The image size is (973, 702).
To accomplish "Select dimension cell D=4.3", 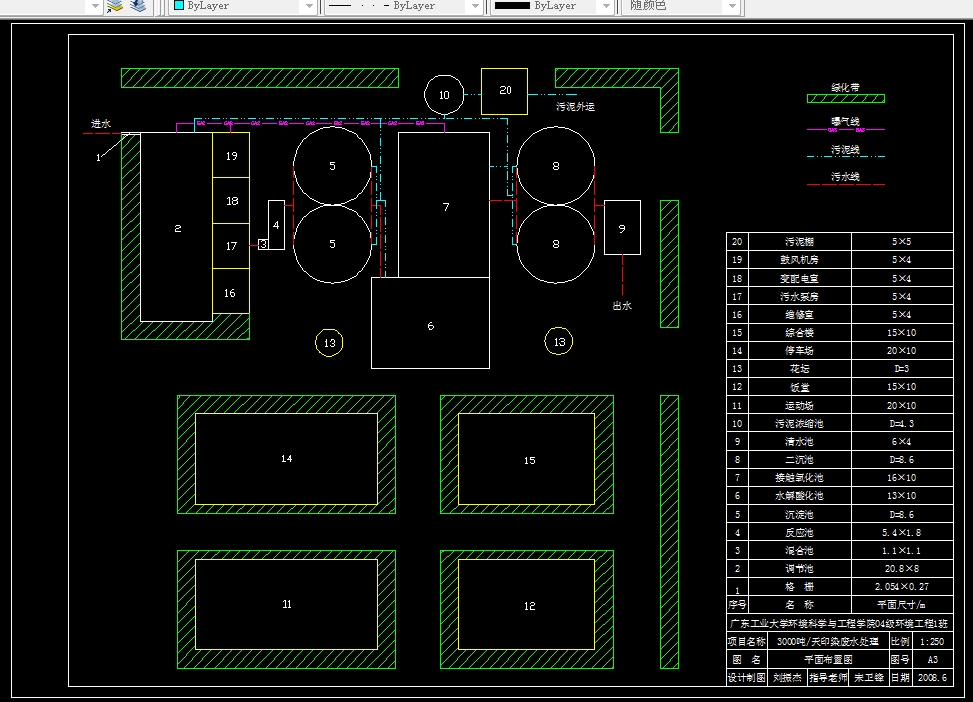I will pyautogui.click(x=902, y=423).
